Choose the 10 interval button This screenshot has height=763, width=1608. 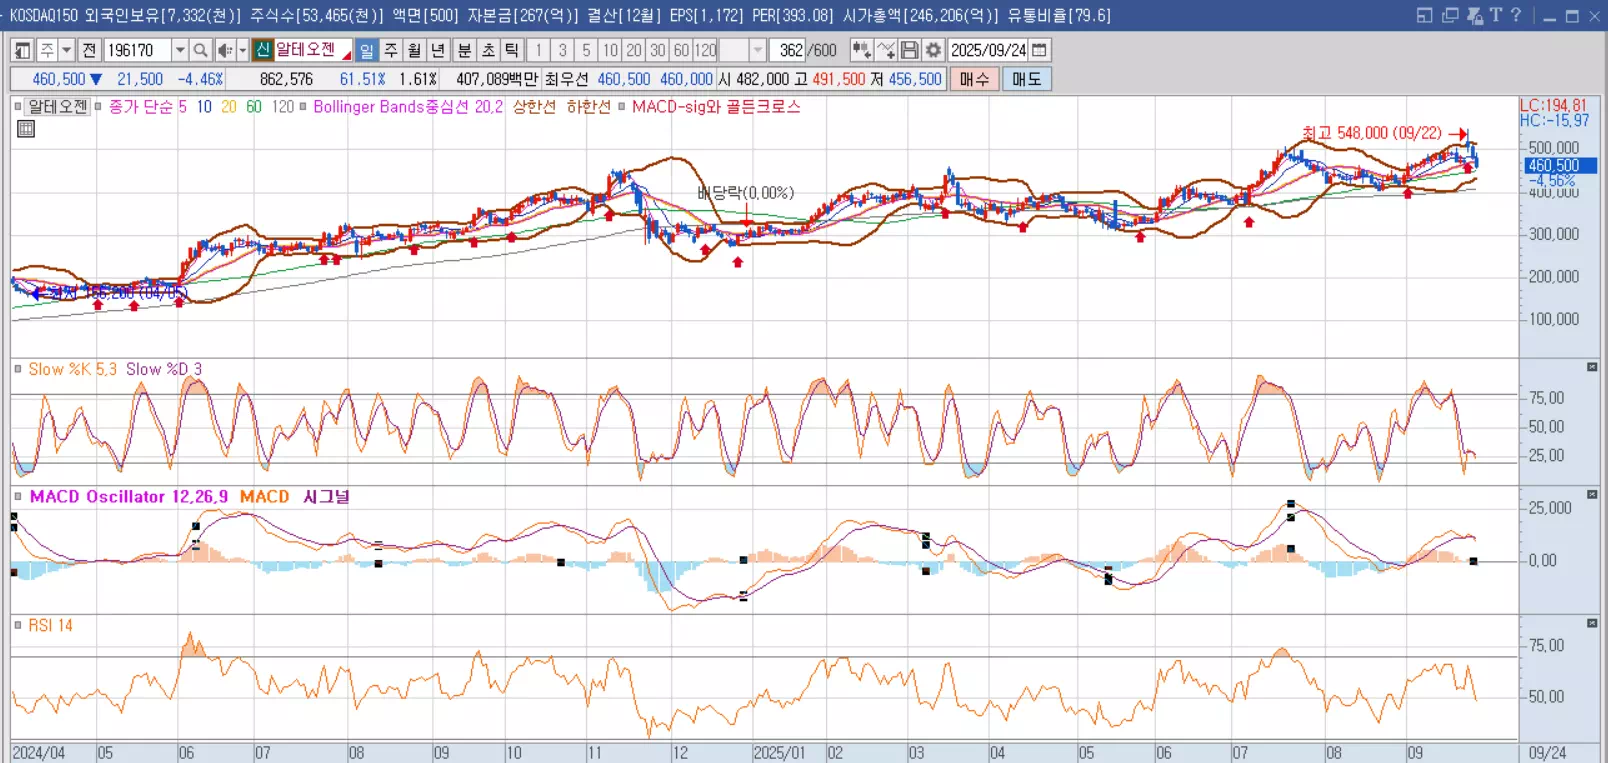610,50
